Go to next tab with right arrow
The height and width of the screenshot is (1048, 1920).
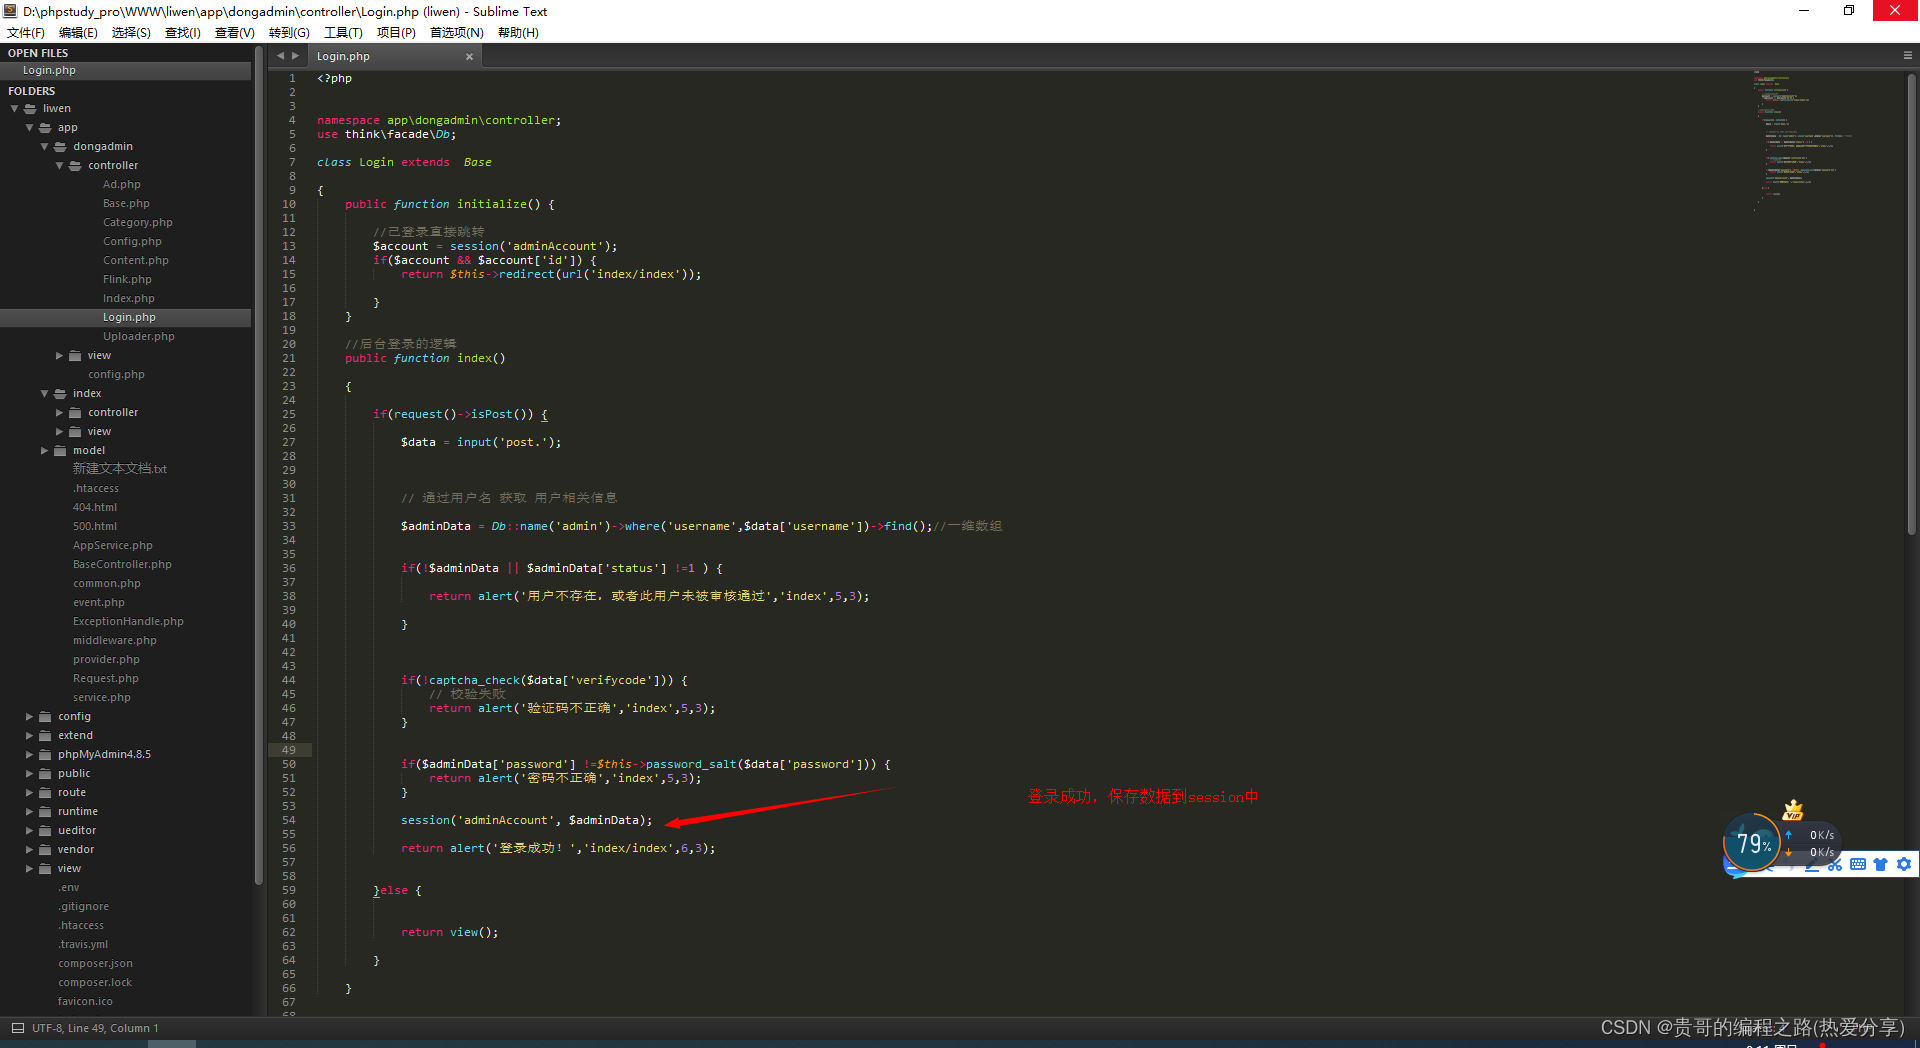[x=295, y=56]
